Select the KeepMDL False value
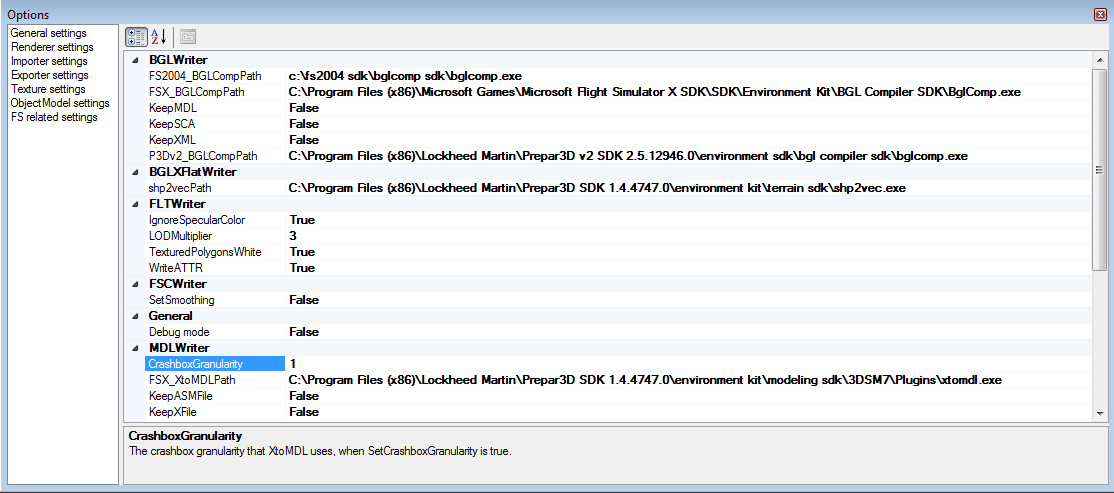The width and height of the screenshot is (1114, 493). tap(304, 108)
